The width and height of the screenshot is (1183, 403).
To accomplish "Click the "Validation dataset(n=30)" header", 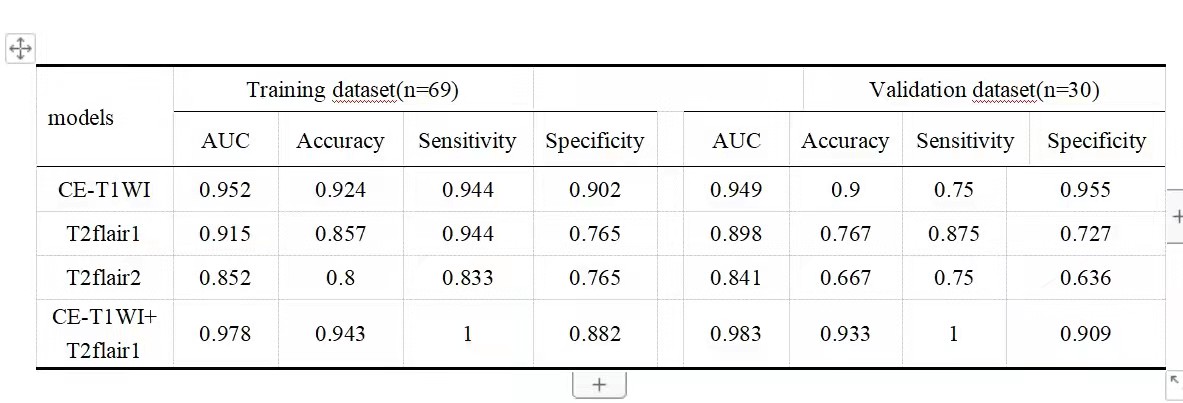I will click(x=984, y=90).
